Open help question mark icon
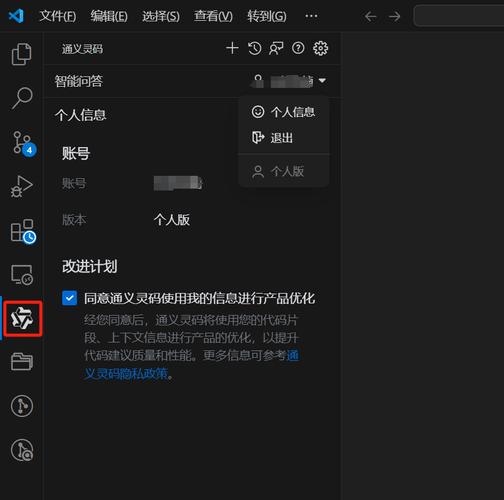Screen dimensions: 504x500 click(x=298, y=48)
